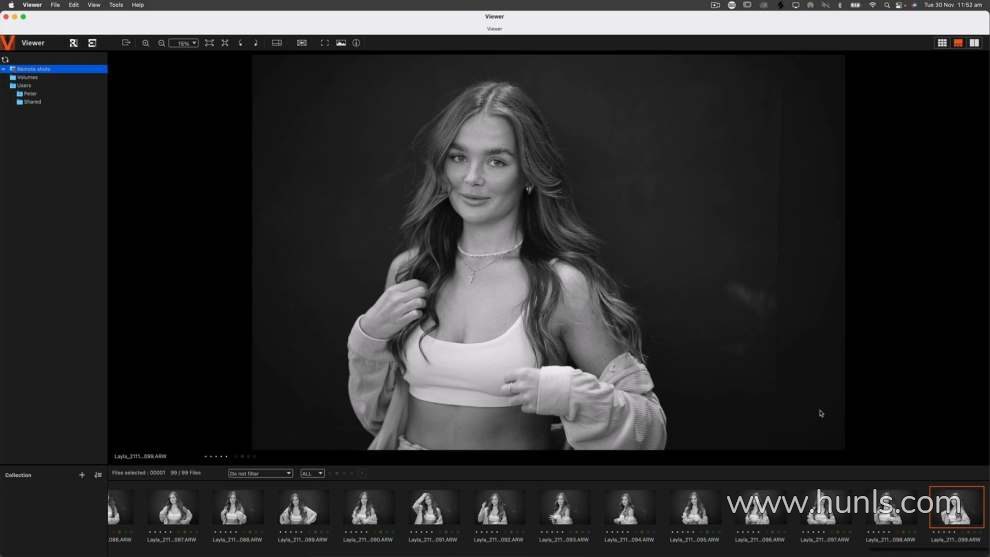This screenshot has height=557, width=990.
Task: Open the Tools menu
Action: 116,5
